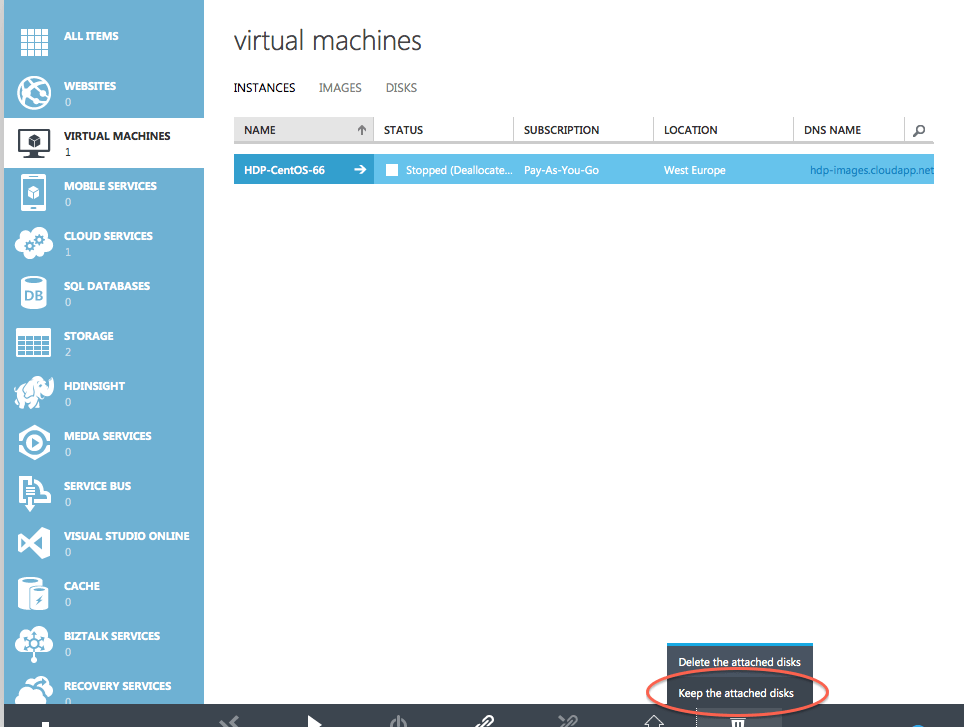Image resolution: width=964 pixels, height=727 pixels.
Task: Switch to the IMAGES tab
Action: (340, 88)
